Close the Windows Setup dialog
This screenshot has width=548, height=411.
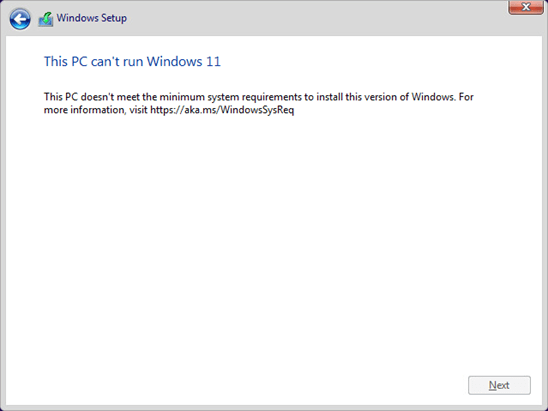pyautogui.click(x=526, y=7)
